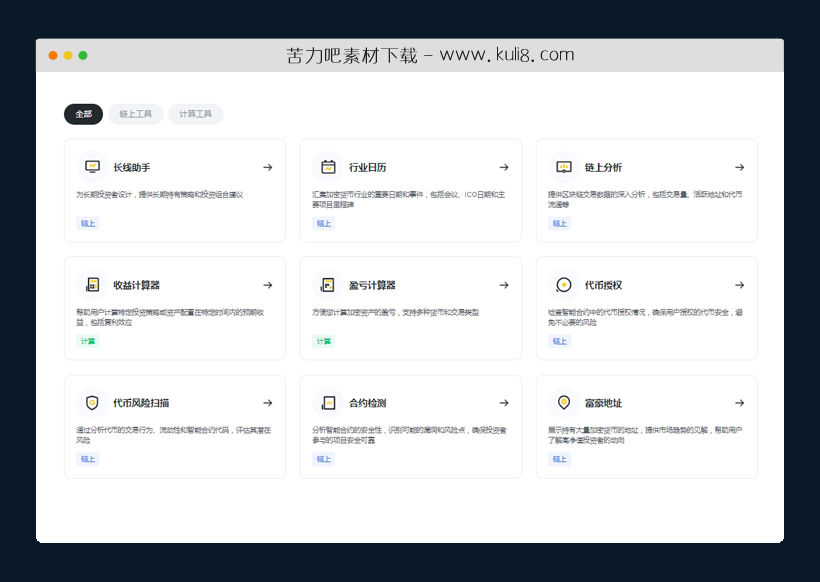Open 行业日历 via its arrow
The width and height of the screenshot is (820, 582).
click(x=504, y=166)
